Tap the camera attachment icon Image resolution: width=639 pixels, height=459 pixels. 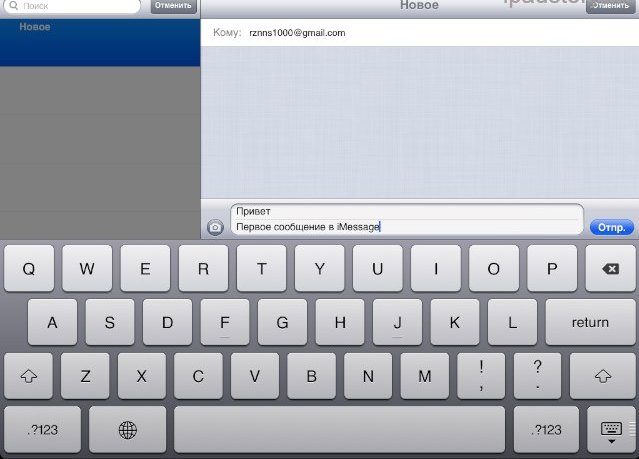pyautogui.click(x=215, y=227)
